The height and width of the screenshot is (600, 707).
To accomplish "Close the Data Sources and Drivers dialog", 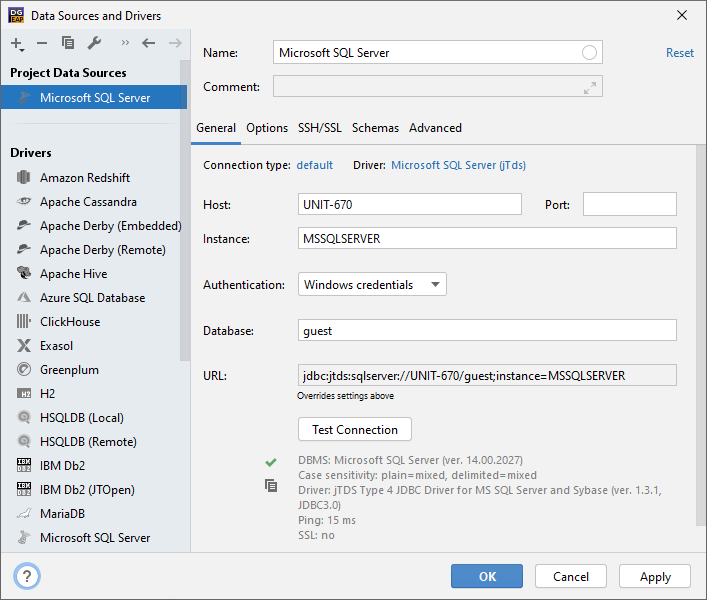I will point(682,15).
